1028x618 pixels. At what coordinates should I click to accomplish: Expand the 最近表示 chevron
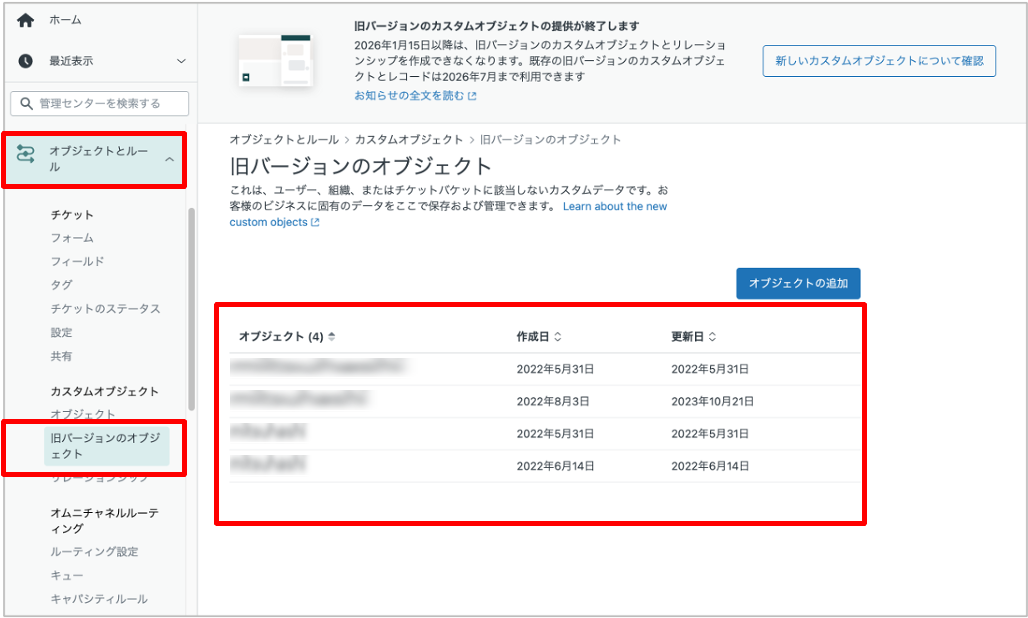181,61
